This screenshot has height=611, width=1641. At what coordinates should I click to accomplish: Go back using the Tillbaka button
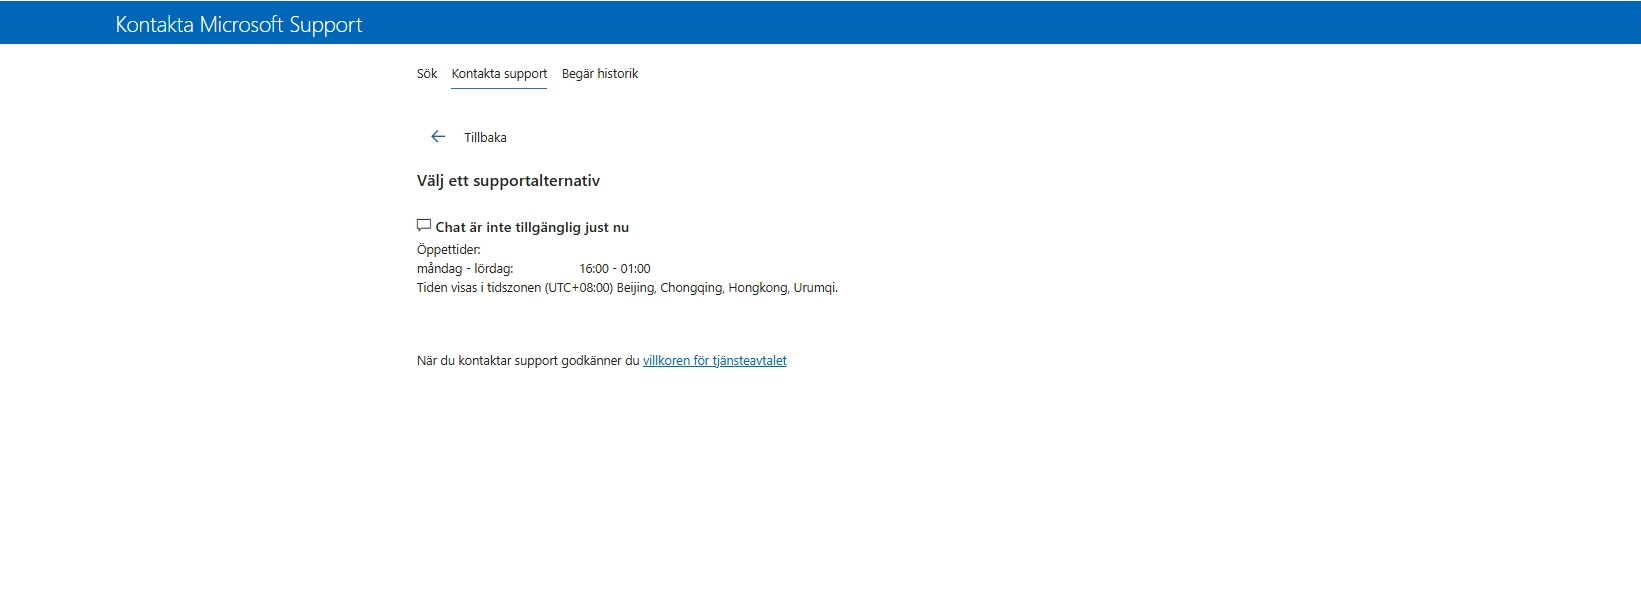point(485,138)
